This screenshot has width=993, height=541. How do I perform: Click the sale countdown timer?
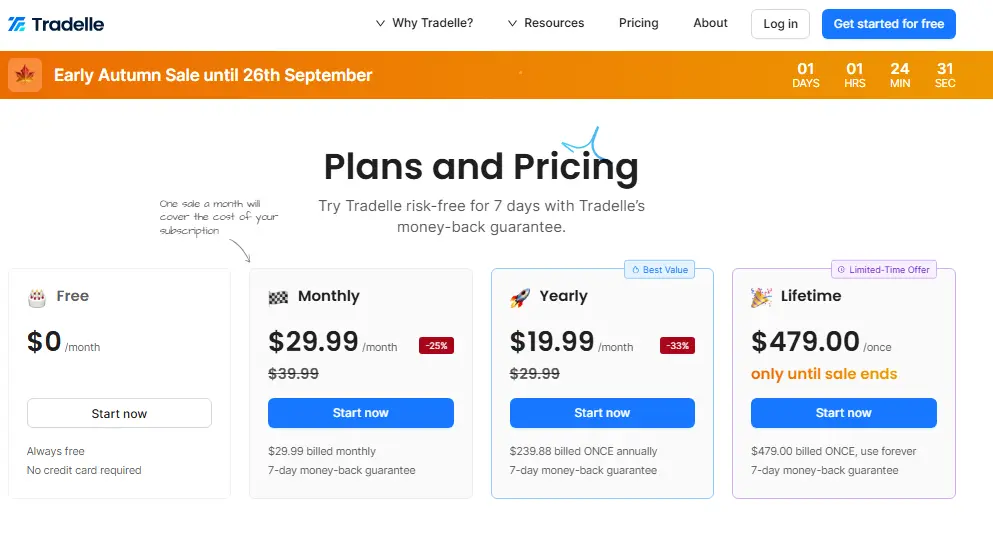pos(875,75)
